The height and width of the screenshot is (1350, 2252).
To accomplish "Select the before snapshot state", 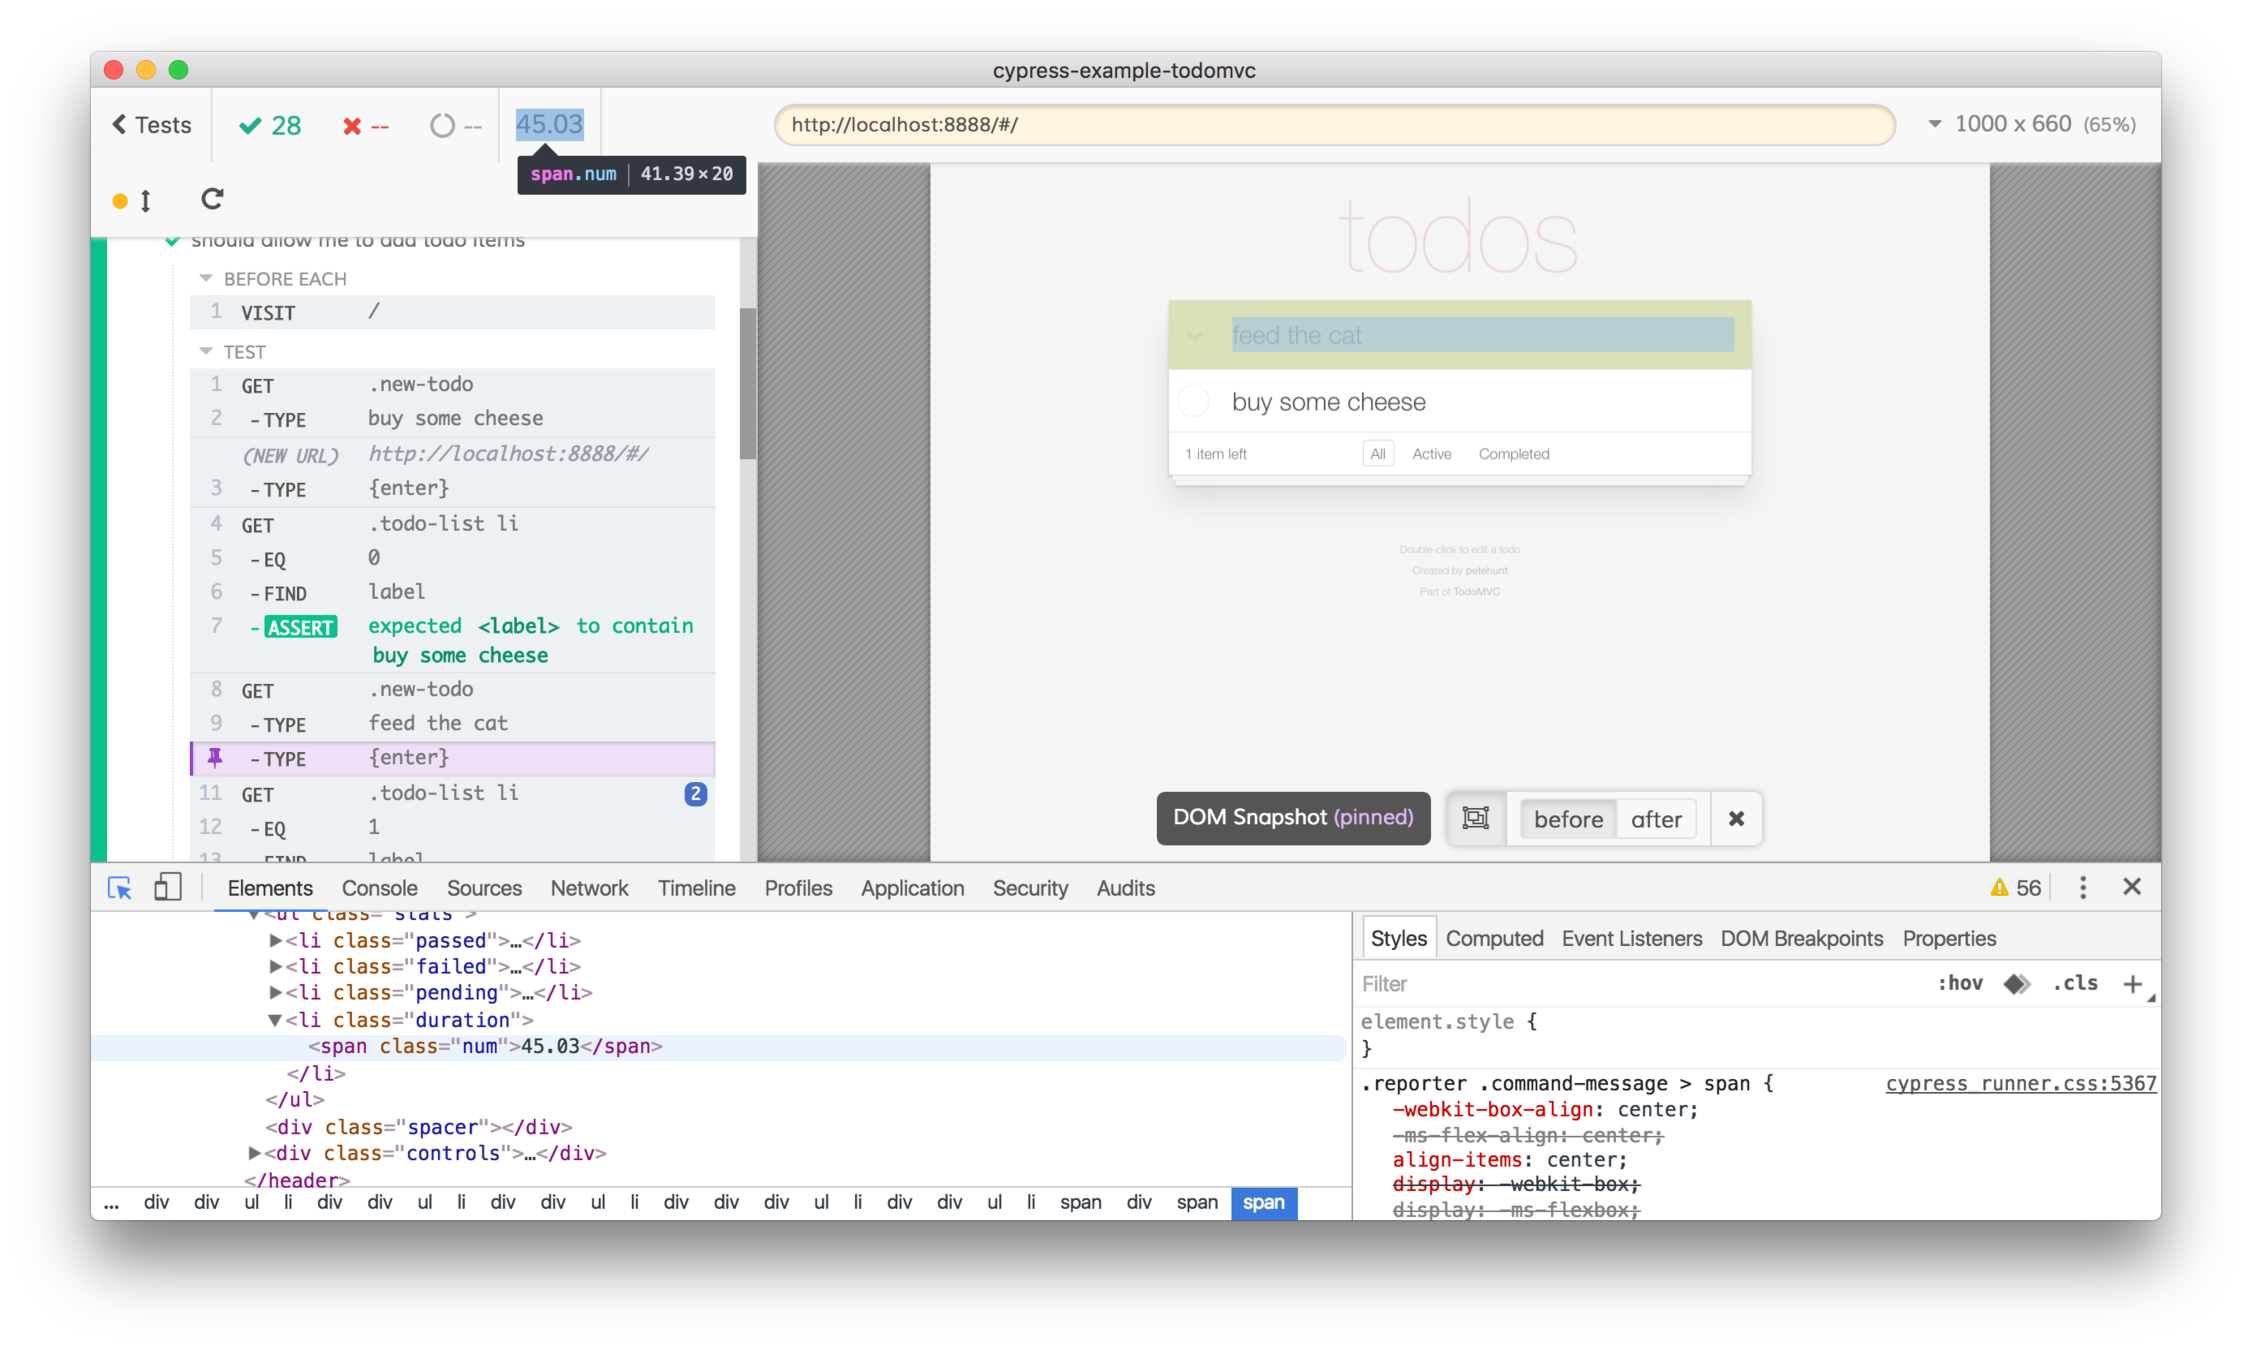I will coord(1568,819).
